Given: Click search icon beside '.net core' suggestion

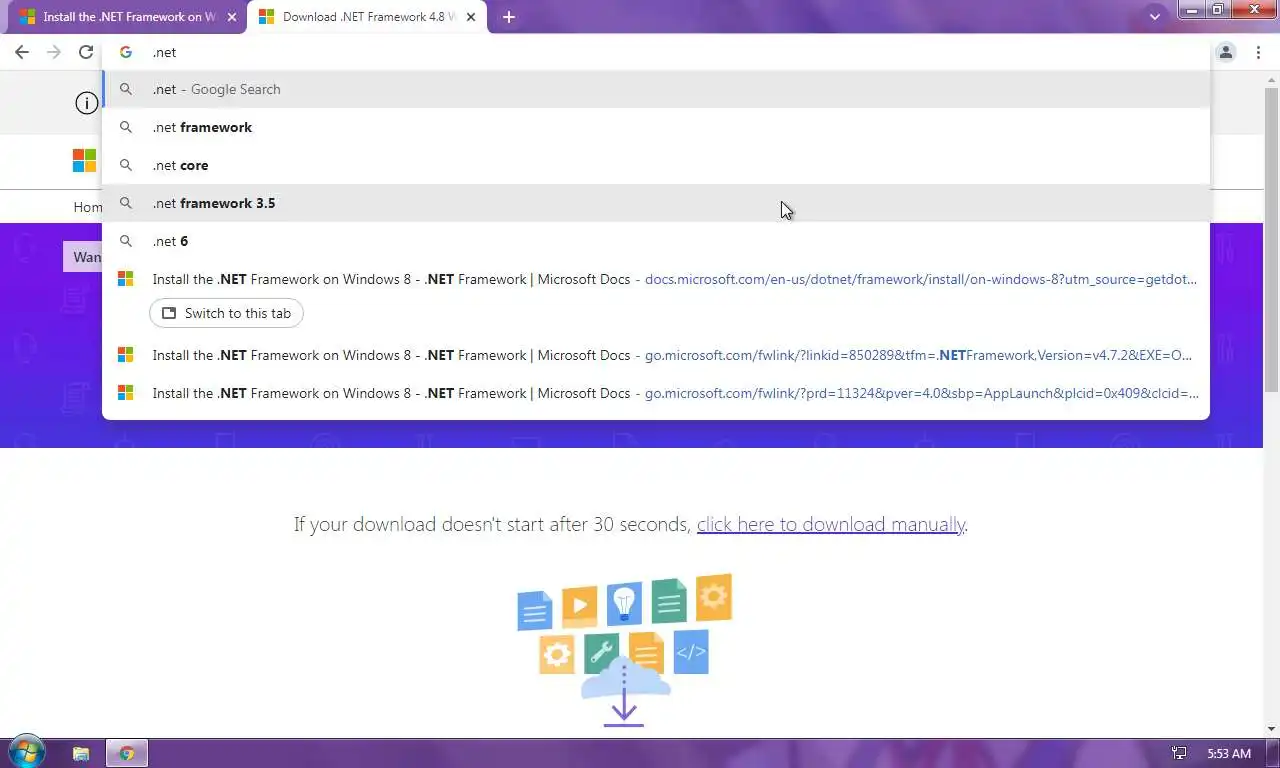Looking at the screenshot, I should tap(126, 165).
